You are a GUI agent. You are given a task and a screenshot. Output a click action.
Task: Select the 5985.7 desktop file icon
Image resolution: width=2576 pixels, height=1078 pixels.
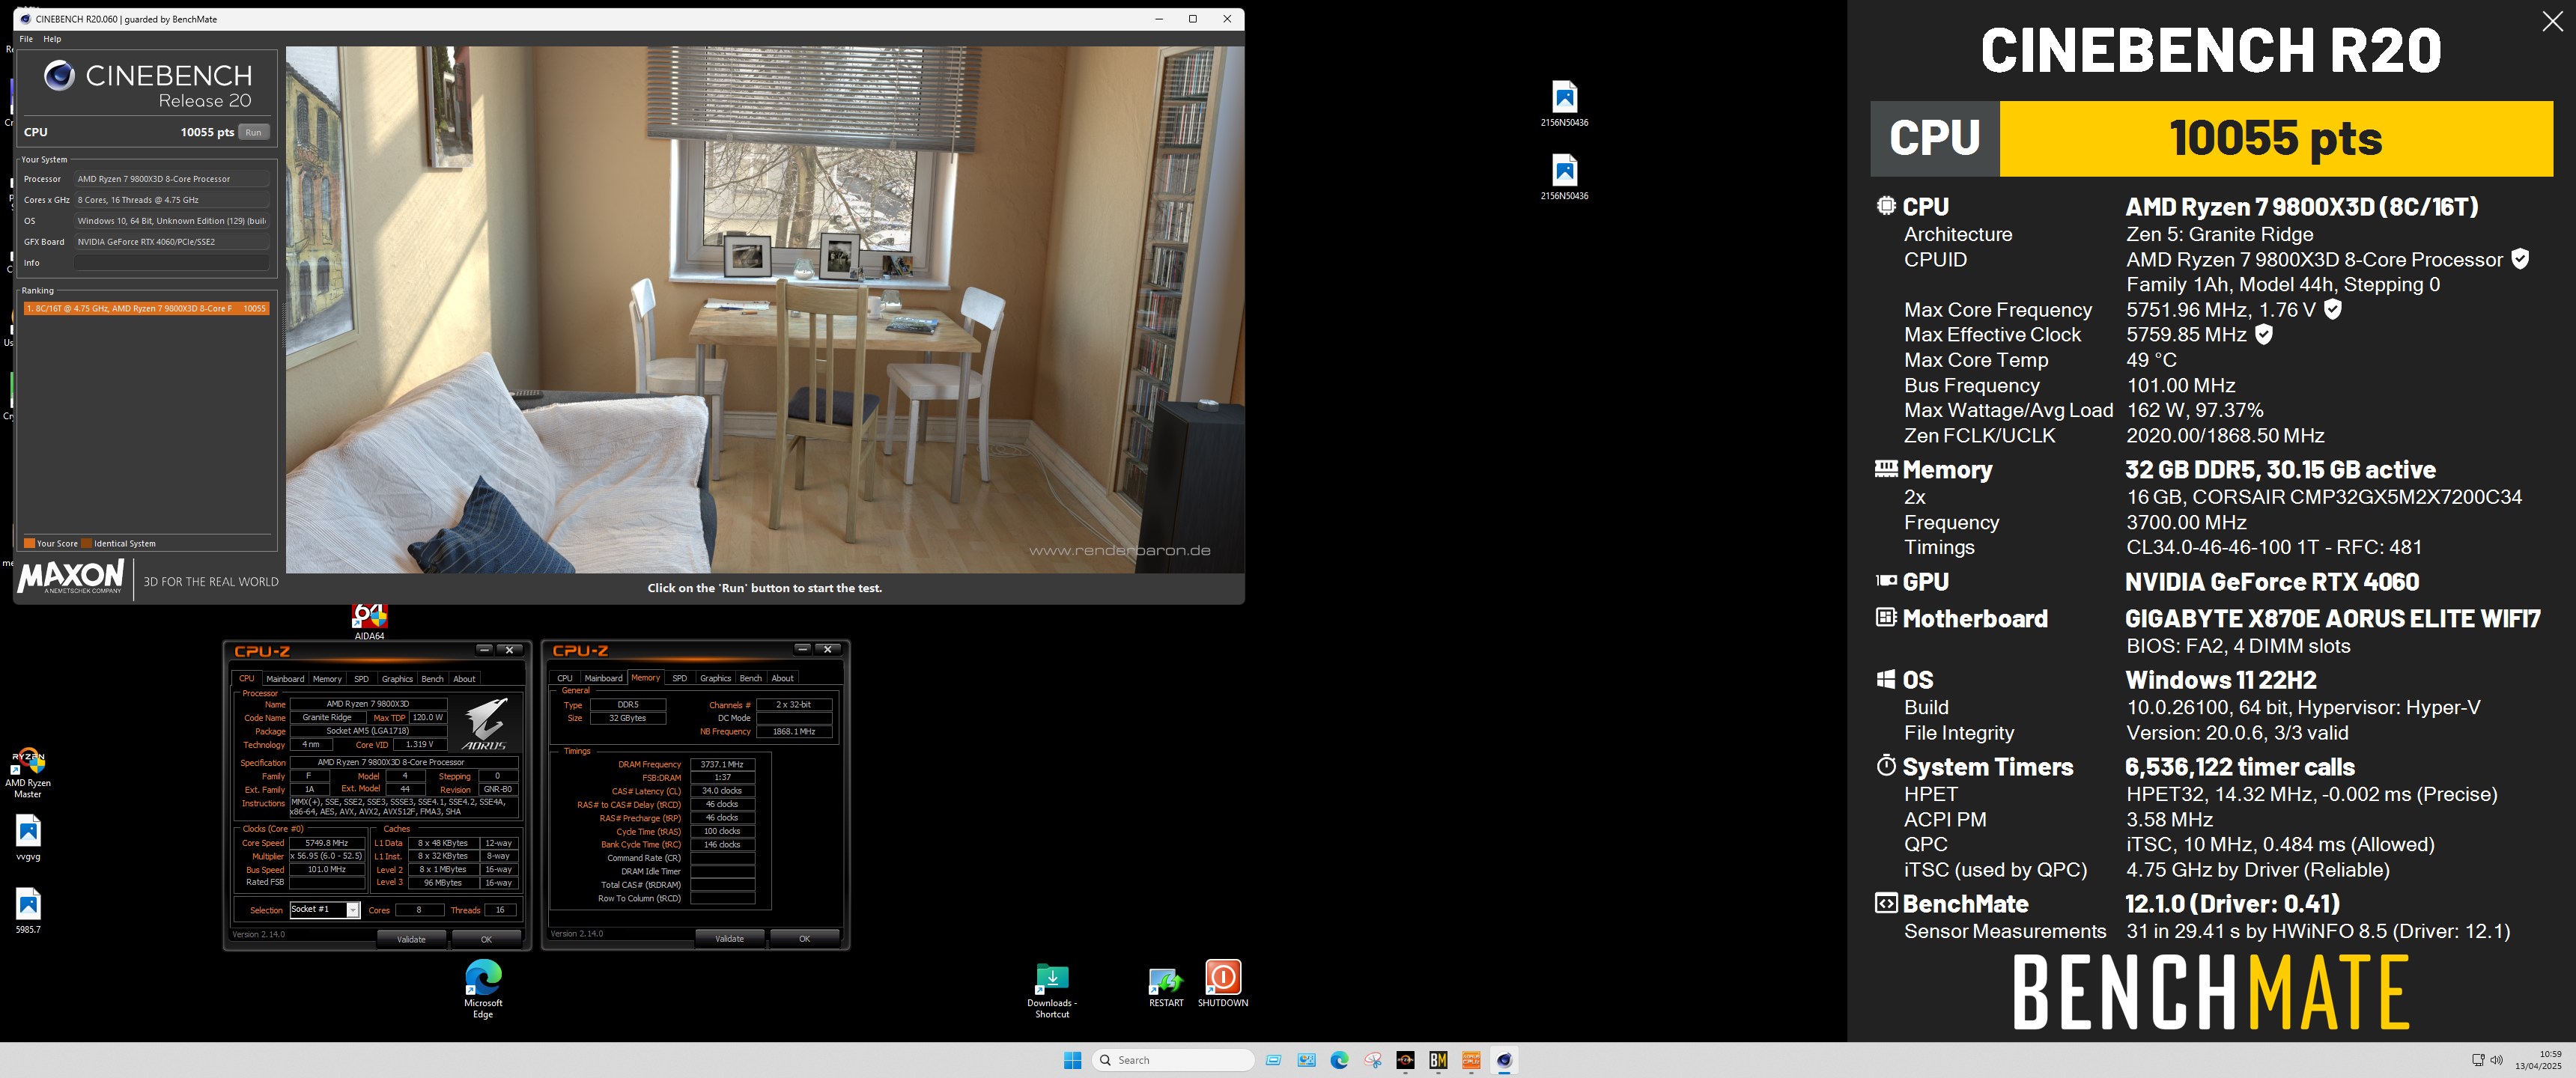point(28,910)
